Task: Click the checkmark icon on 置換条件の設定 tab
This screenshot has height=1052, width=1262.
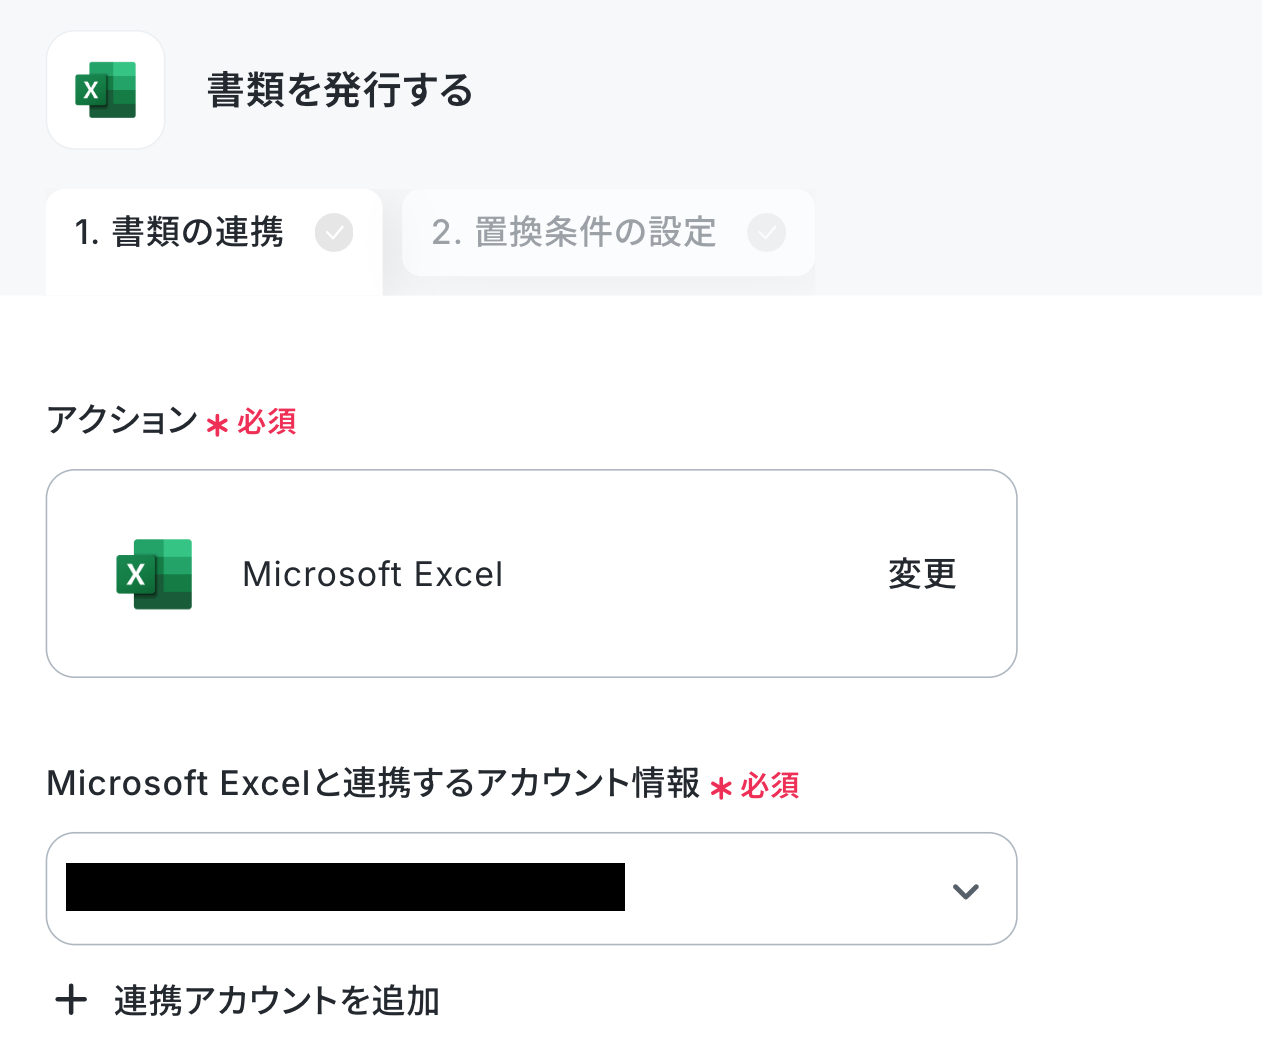Action: [x=766, y=233]
